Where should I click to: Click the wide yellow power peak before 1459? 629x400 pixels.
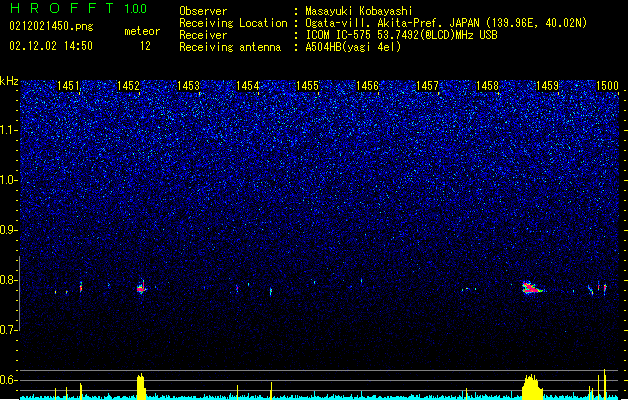pyautogui.click(x=532, y=388)
